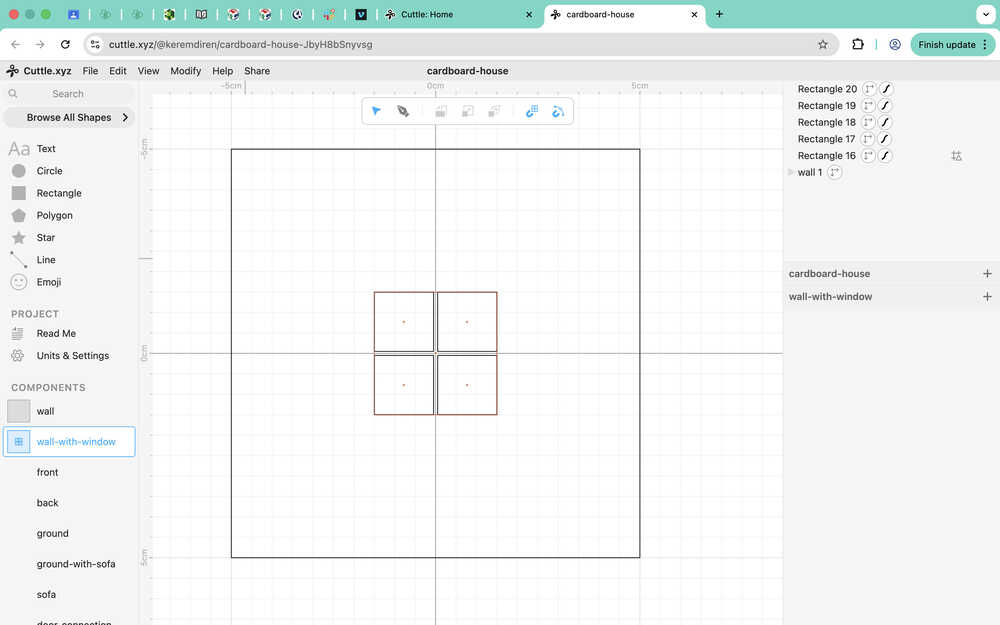Click Rectangle 18 stroke style icon

(x=885, y=122)
